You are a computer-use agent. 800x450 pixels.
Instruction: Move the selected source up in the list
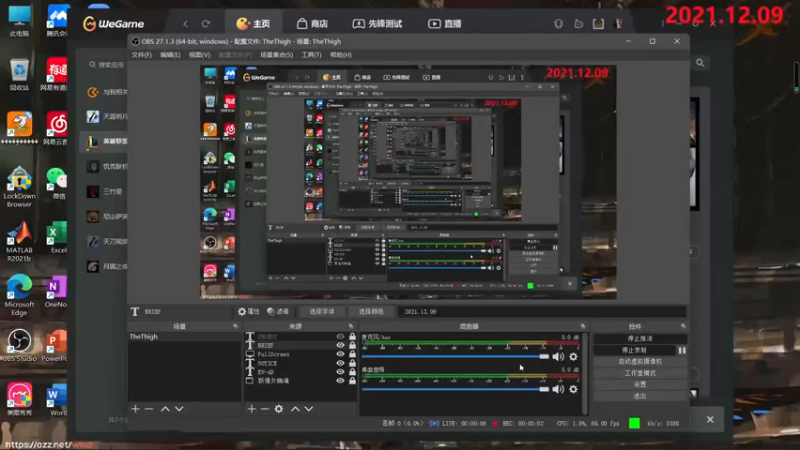295,409
